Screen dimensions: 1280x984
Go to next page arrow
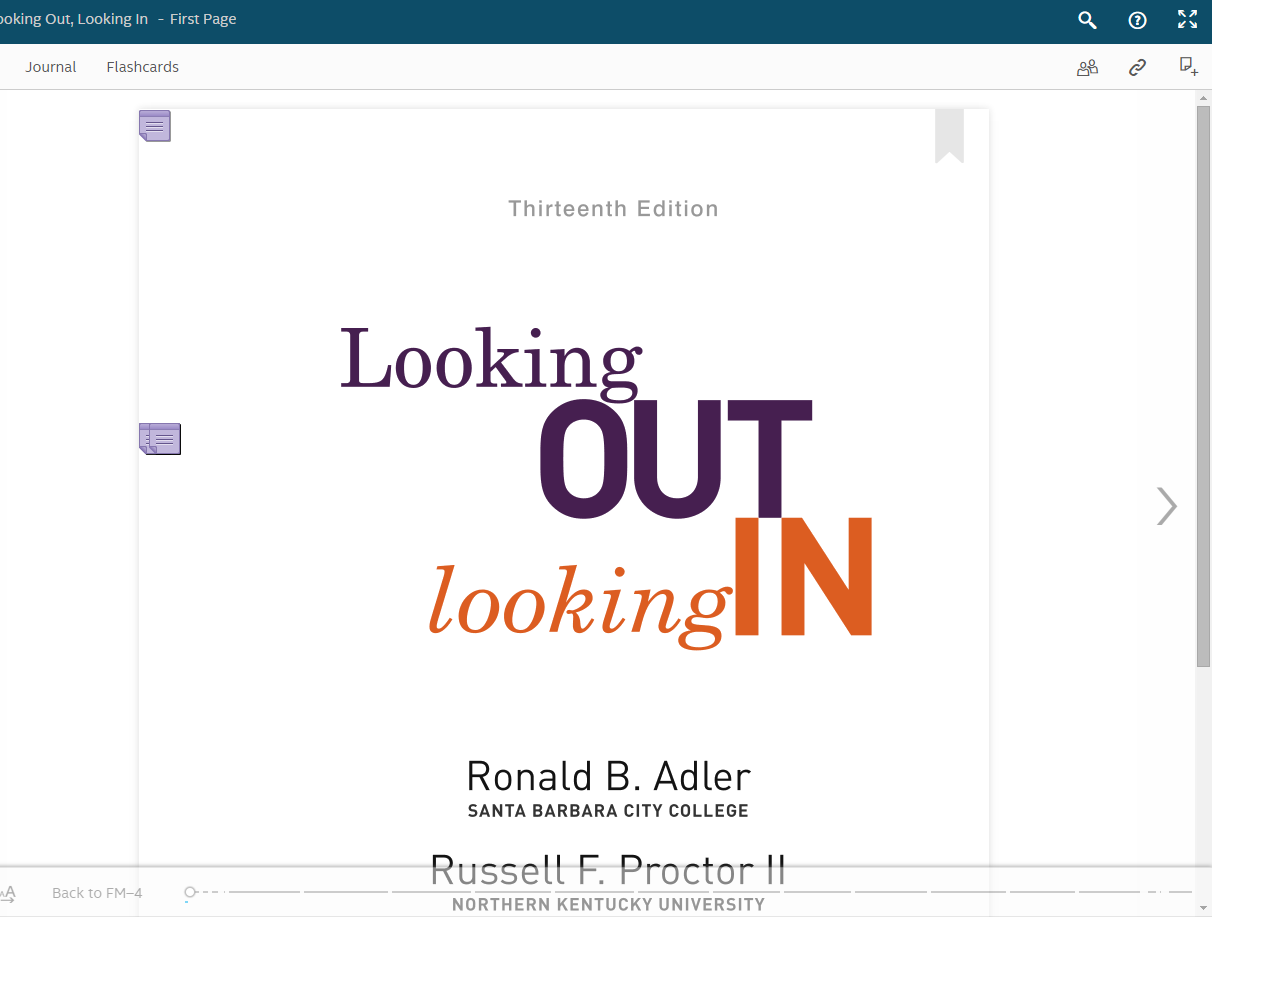pyautogui.click(x=1166, y=506)
